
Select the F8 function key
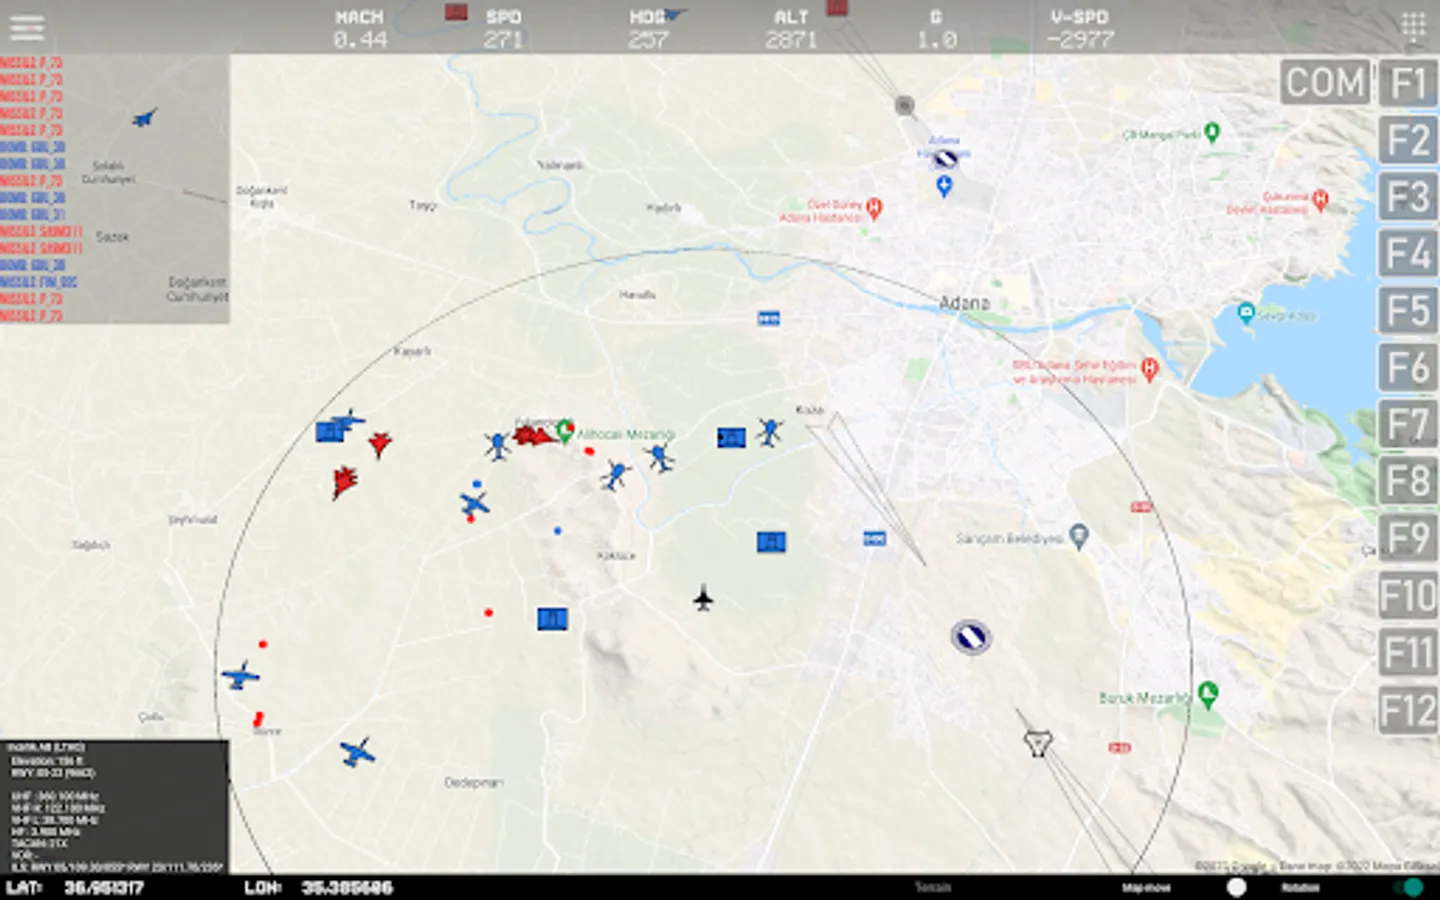point(1408,482)
